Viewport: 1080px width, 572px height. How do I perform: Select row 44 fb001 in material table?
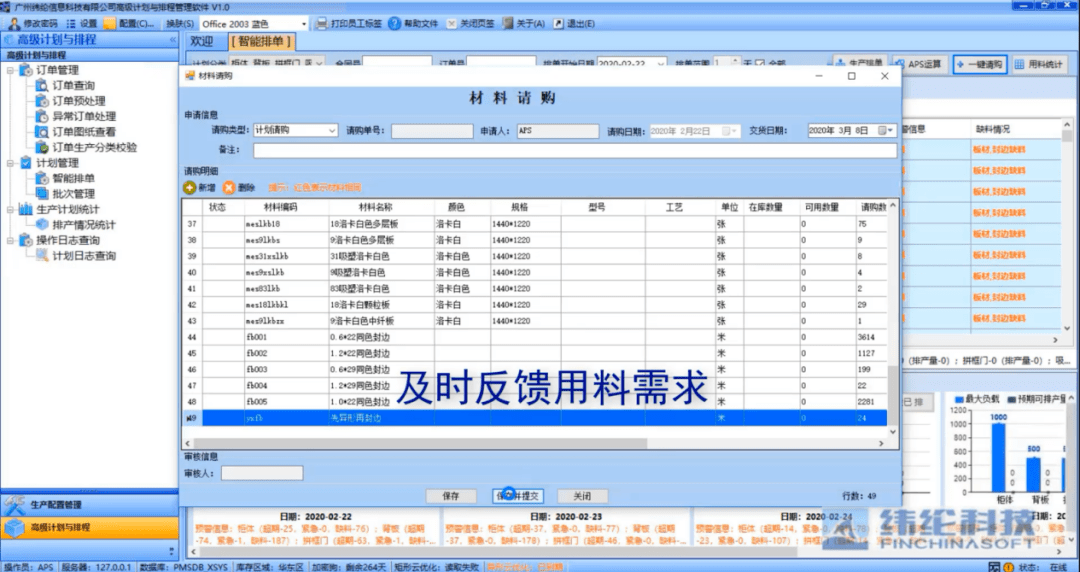[534, 337]
